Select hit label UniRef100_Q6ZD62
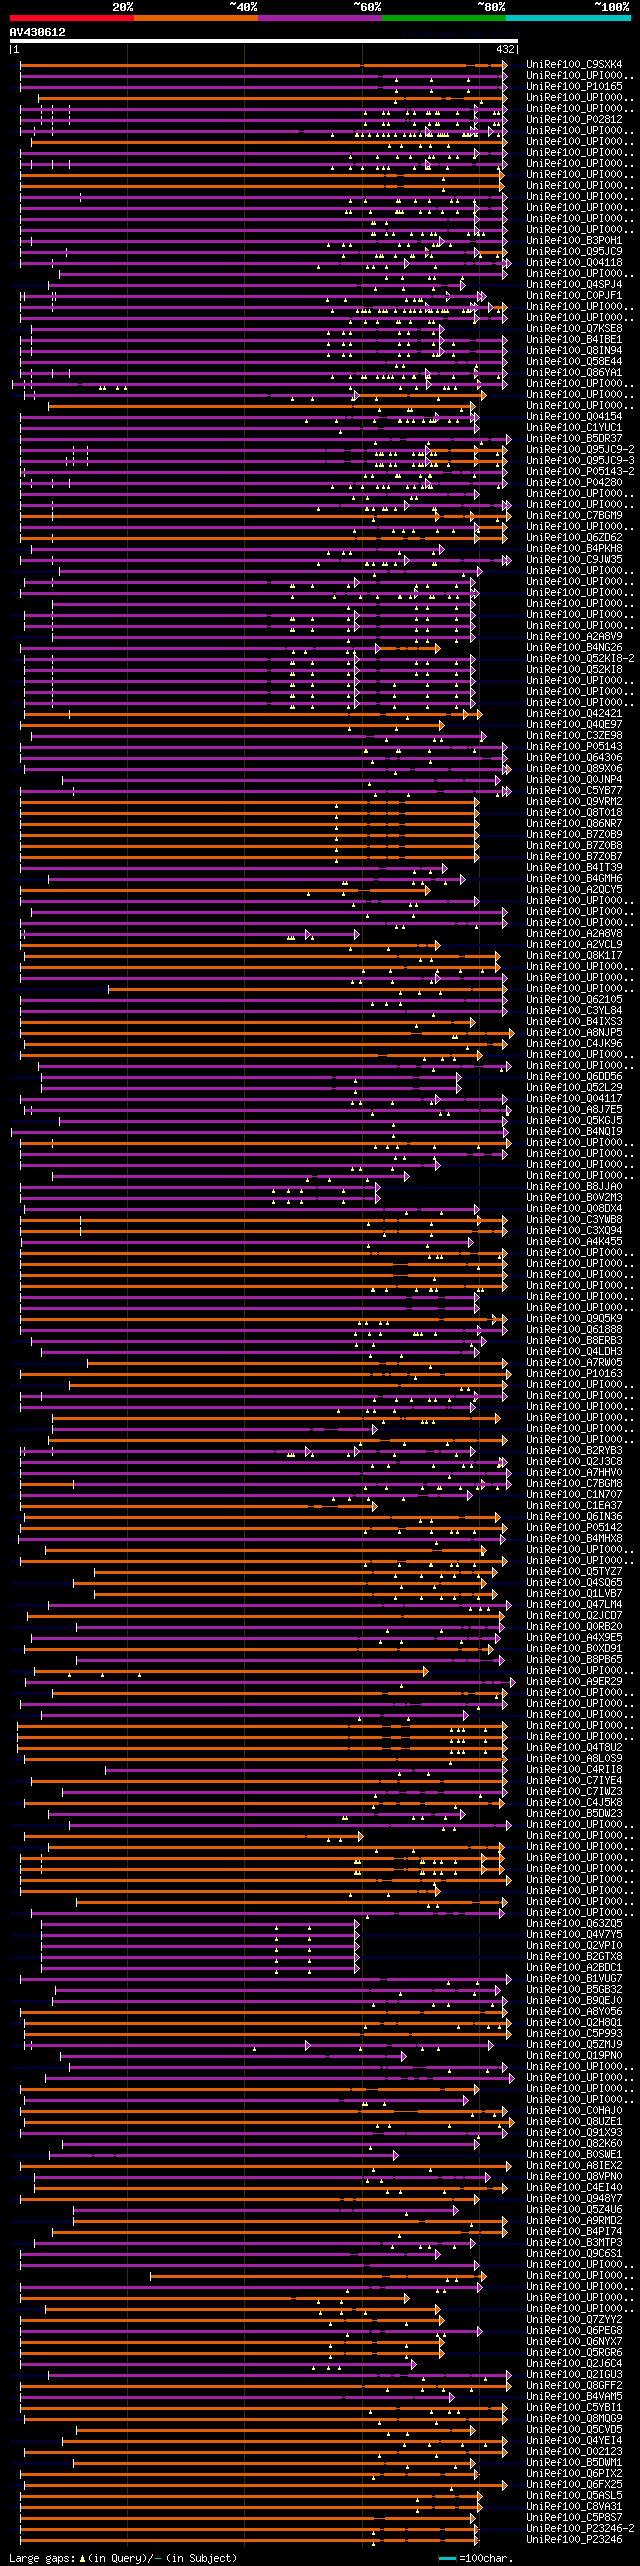The image size is (640, 2566). coord(574,538)
